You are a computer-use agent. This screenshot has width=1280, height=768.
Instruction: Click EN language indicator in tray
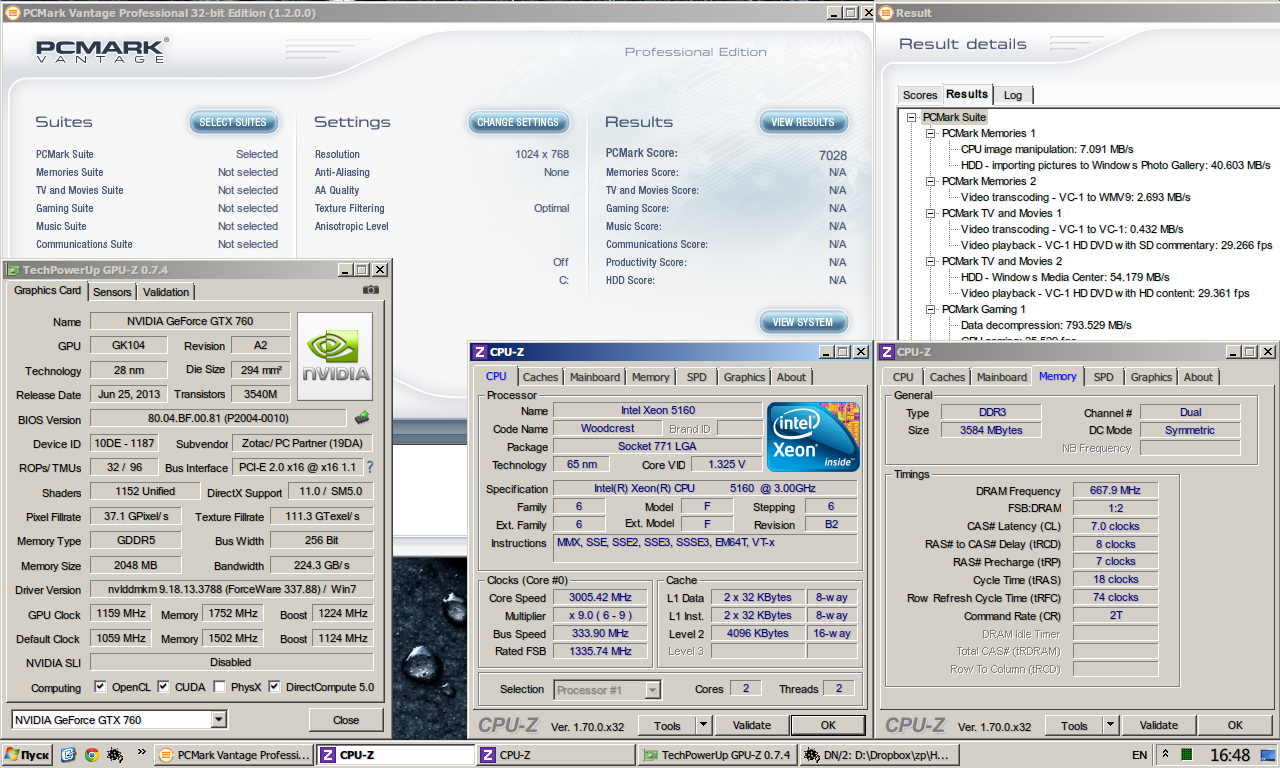[1139, 755]
